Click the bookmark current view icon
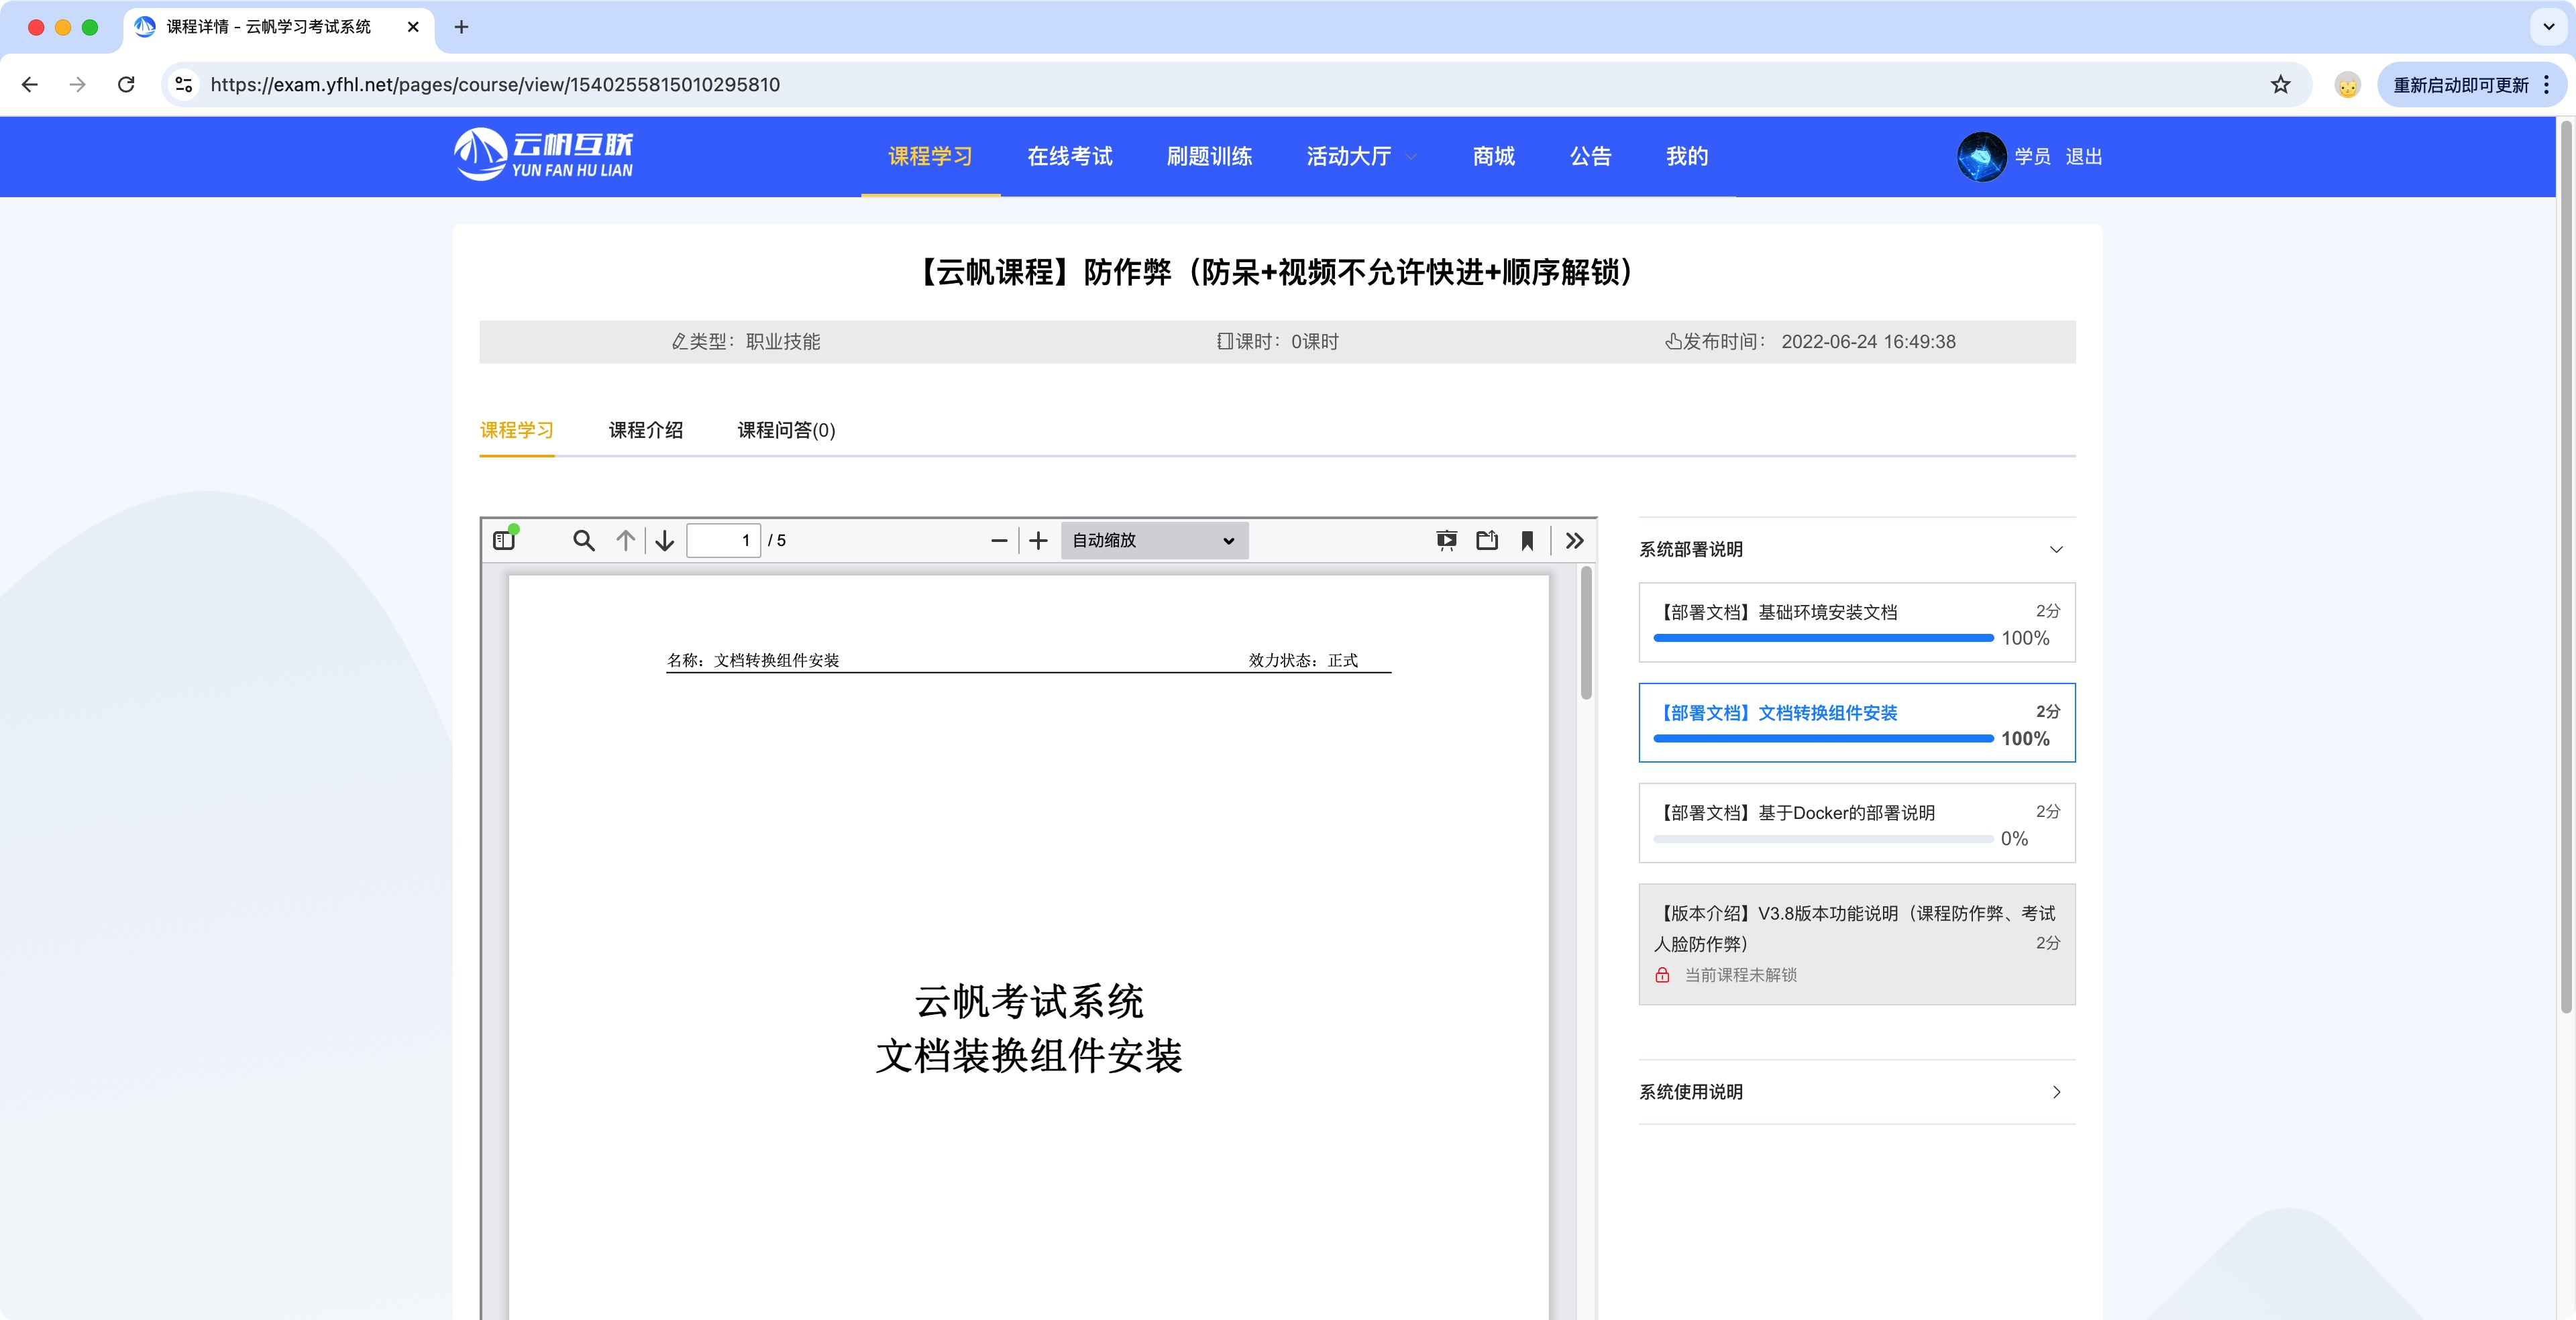The width and height of the screenshot is (2576, 1320). [x=1527, y=540]
